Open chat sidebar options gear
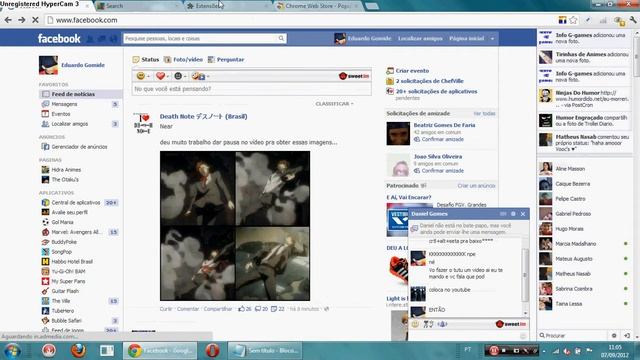640x360 pixels. [x=614, y=336]
